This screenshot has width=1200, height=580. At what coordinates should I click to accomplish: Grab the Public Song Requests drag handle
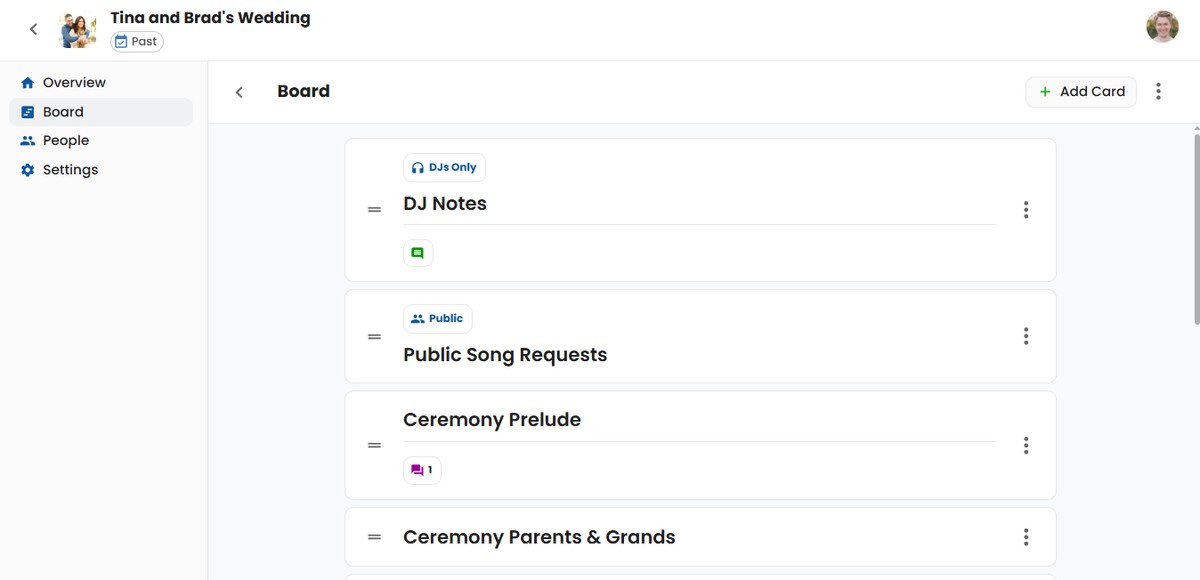(374, 337)
